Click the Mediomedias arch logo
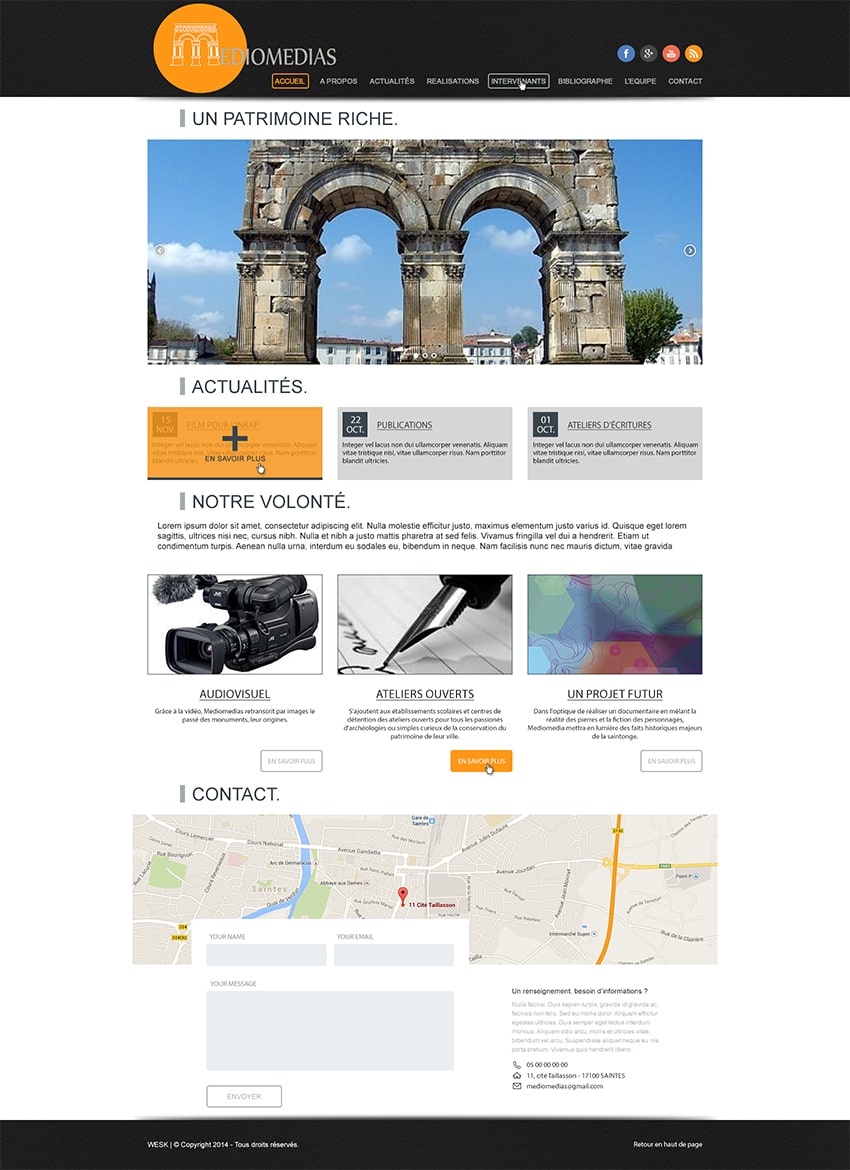This screenshot has width=850, height=1170. pos(200,50)
